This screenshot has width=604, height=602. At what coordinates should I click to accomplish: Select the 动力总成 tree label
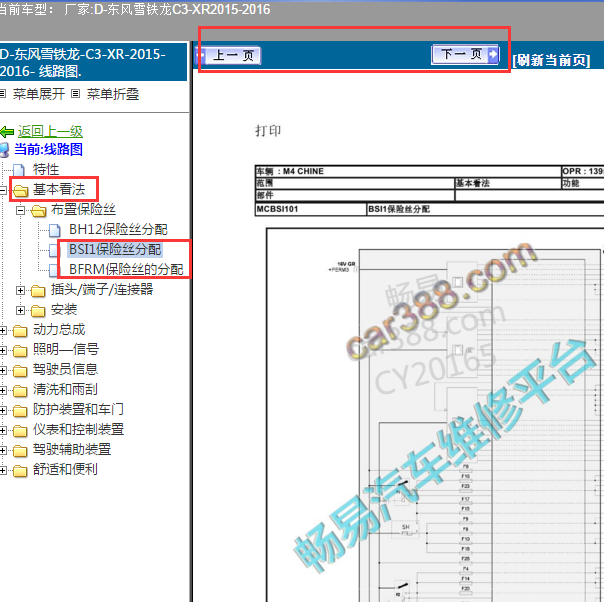tap(59, 329)
